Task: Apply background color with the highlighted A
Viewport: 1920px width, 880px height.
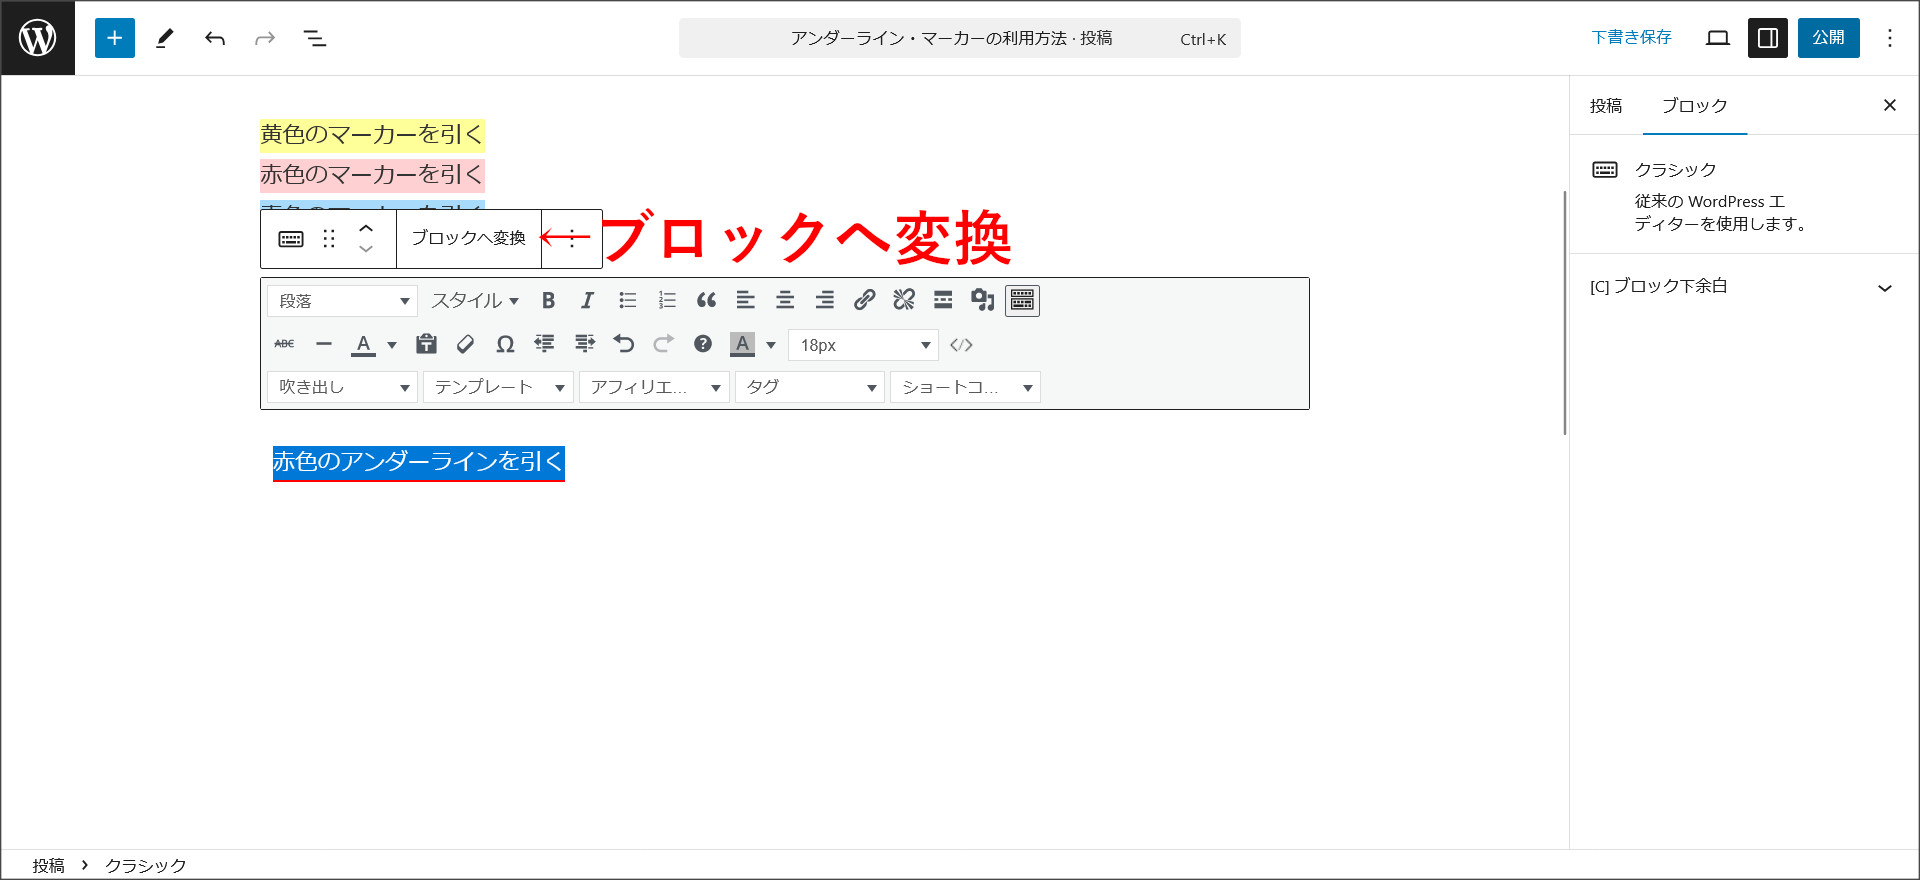Action: coord(742,345)
